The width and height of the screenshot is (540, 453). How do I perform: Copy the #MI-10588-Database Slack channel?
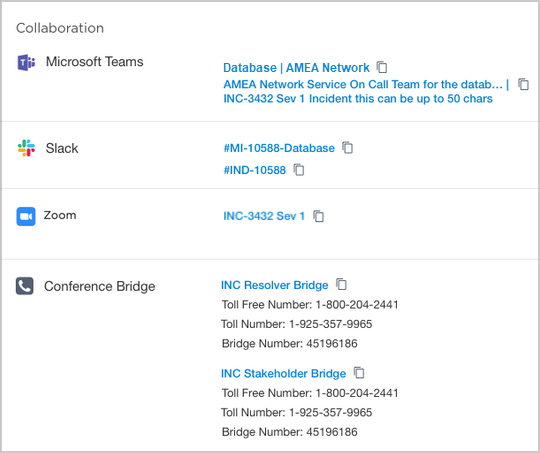pyautogui.click(x=347, y=147)
